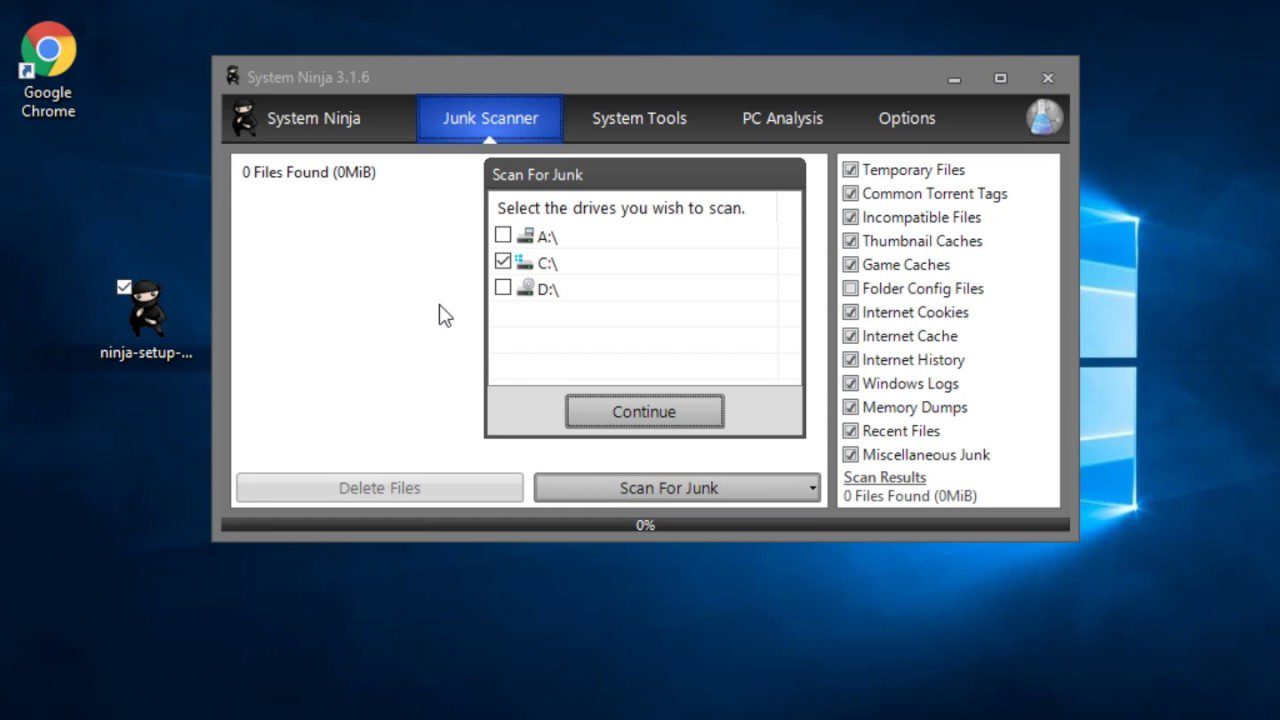Open the Scan For Junk dropdown arrow
Screen dimensions: 1280x720
(x=812, y=488)
